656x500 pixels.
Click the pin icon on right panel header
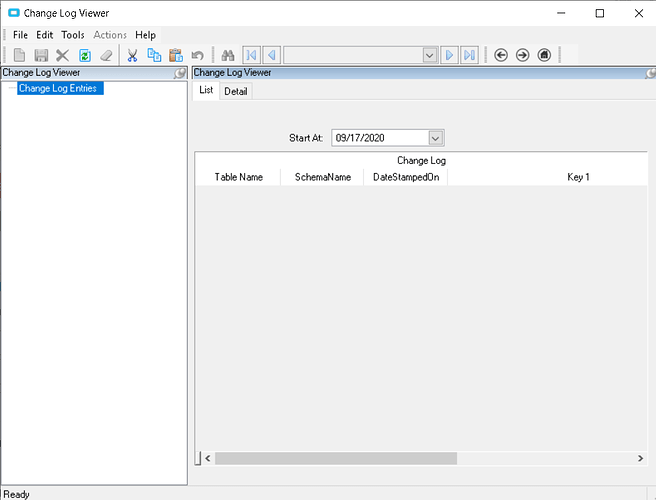click(x=651, y=73)
